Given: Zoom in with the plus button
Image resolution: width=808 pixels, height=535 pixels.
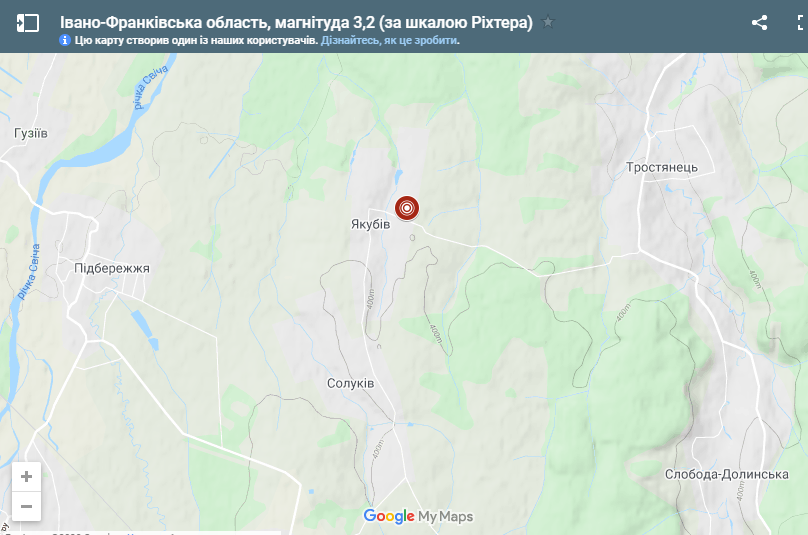Looking at the screenshot, I should 26,476.
